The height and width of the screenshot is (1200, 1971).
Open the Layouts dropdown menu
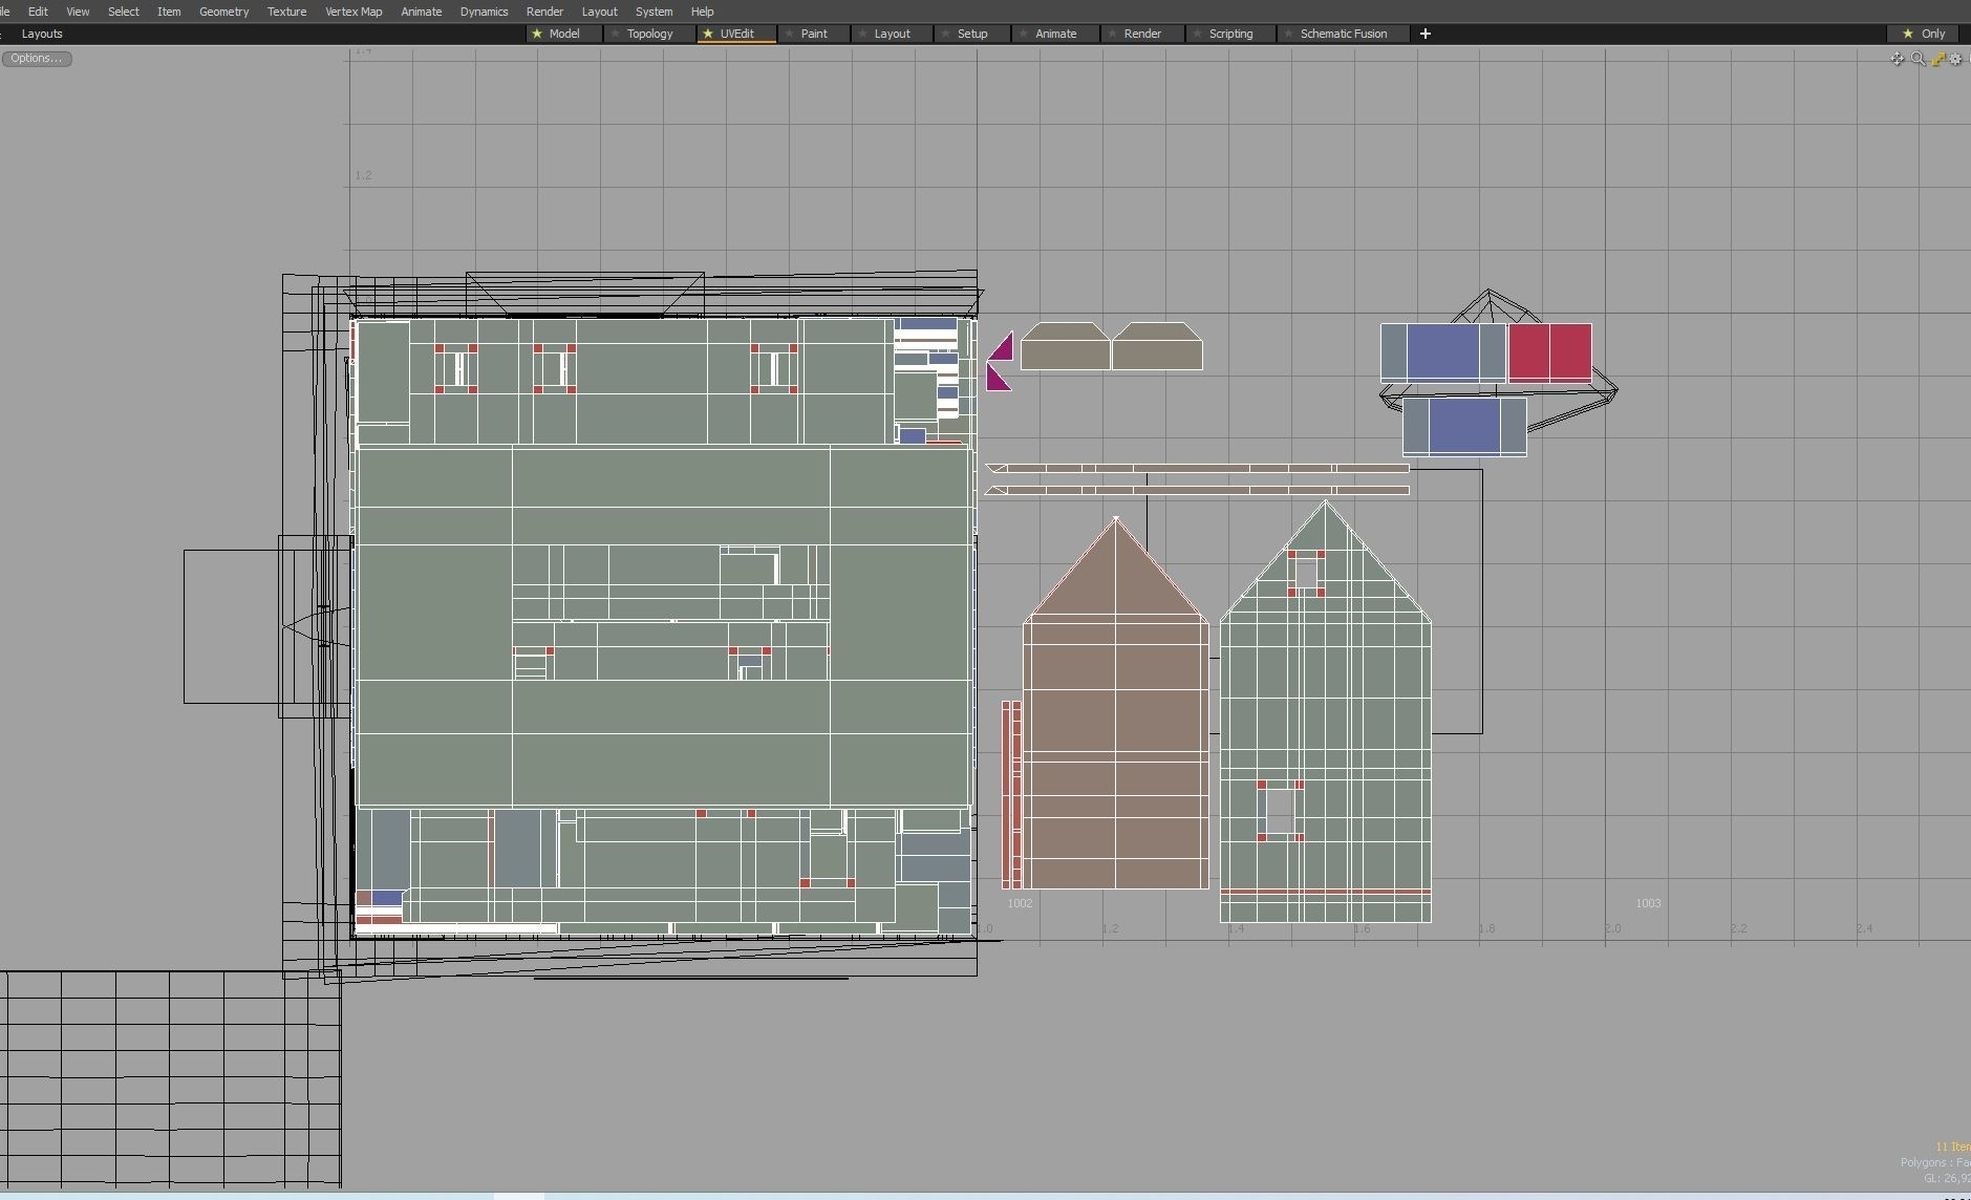tap(42, 33)
